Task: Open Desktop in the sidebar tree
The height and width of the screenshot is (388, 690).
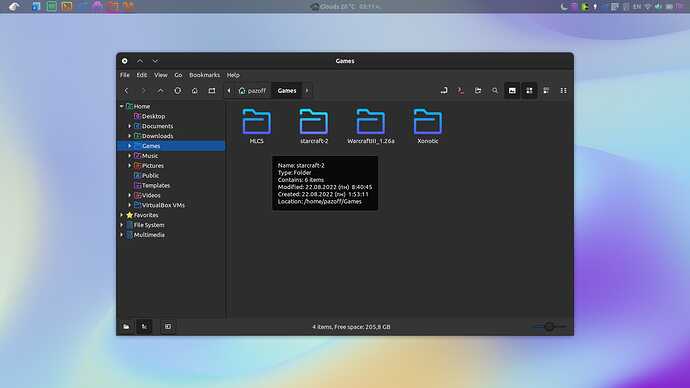Action: 149,116
